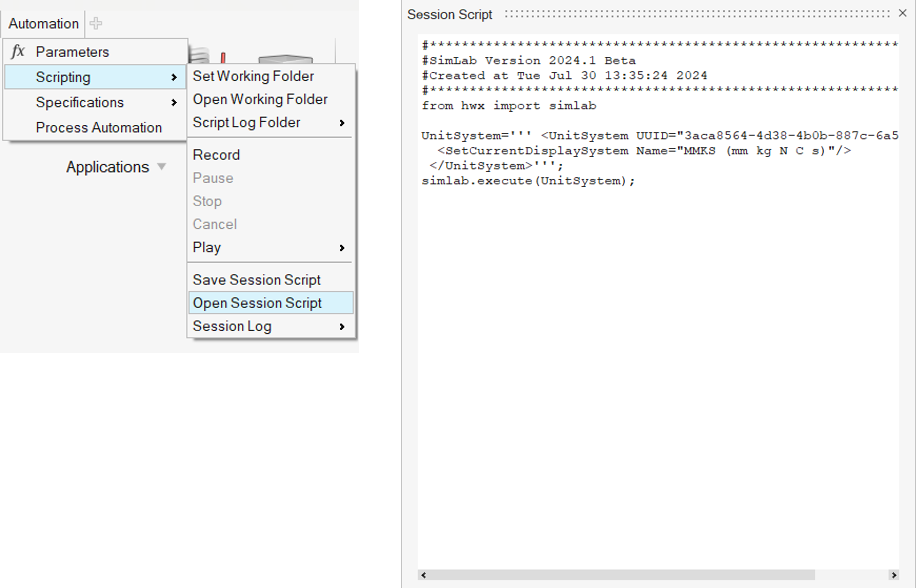917x588 pixels.
Task: Expand the Applications dropdown arrow
Action: pos(161,167)
